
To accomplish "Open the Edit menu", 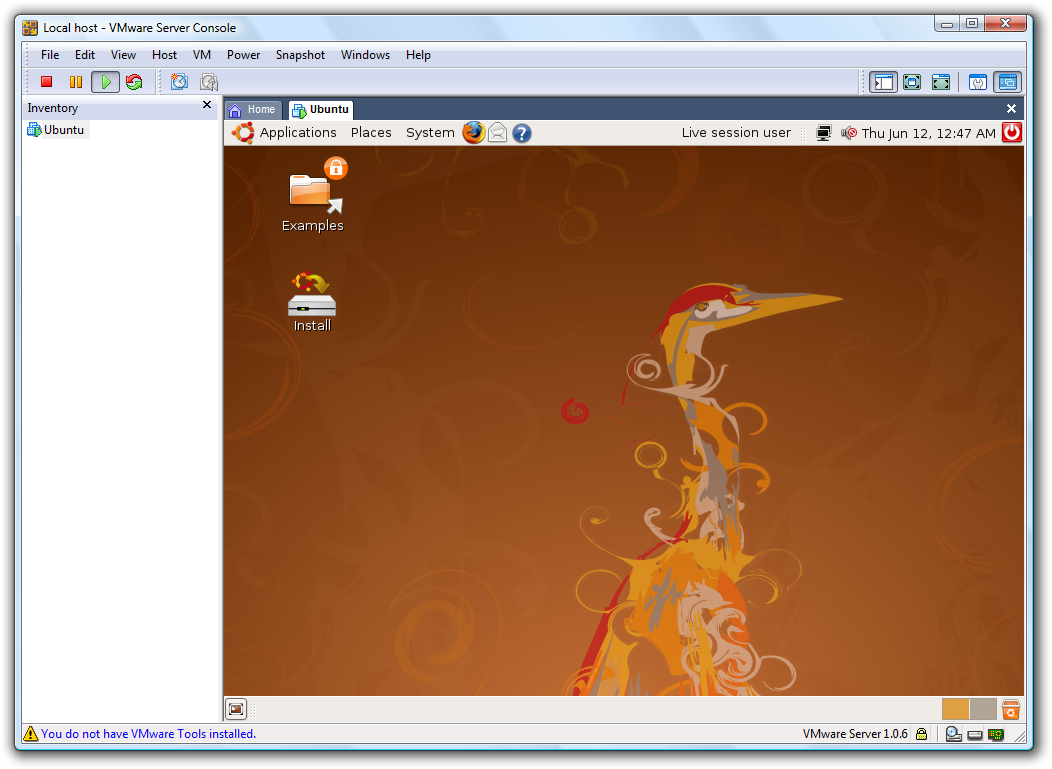I will coord(85,55).
